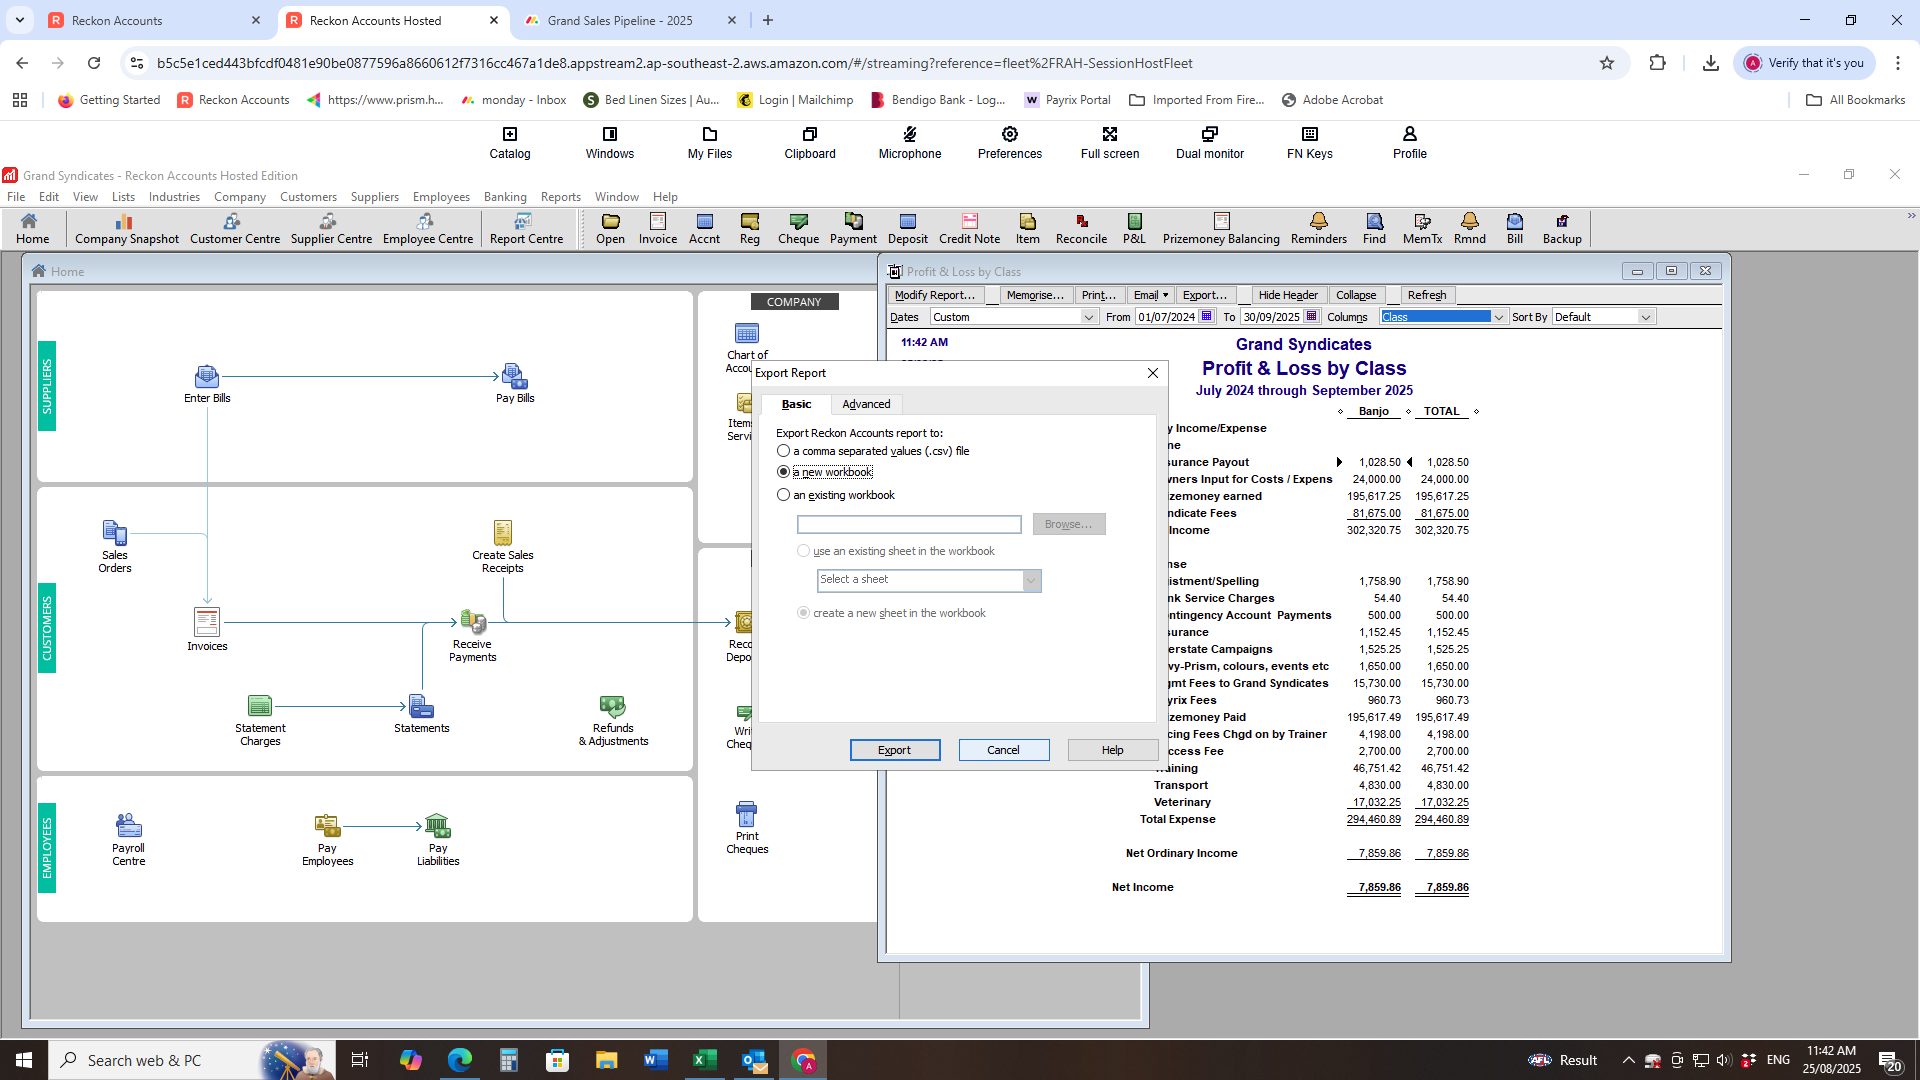This screenshot has width=1920, height=1080.
Task: Open the Email dropdown in report toolbar
Action: click(x=1150, y=295)
